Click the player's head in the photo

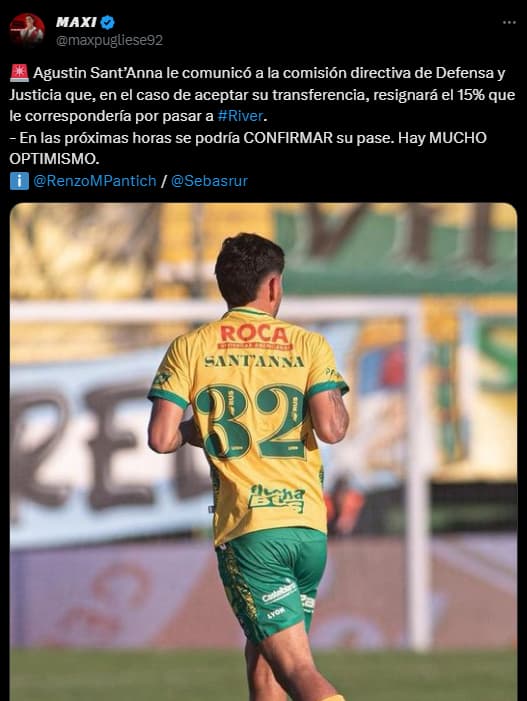(249, 270)
